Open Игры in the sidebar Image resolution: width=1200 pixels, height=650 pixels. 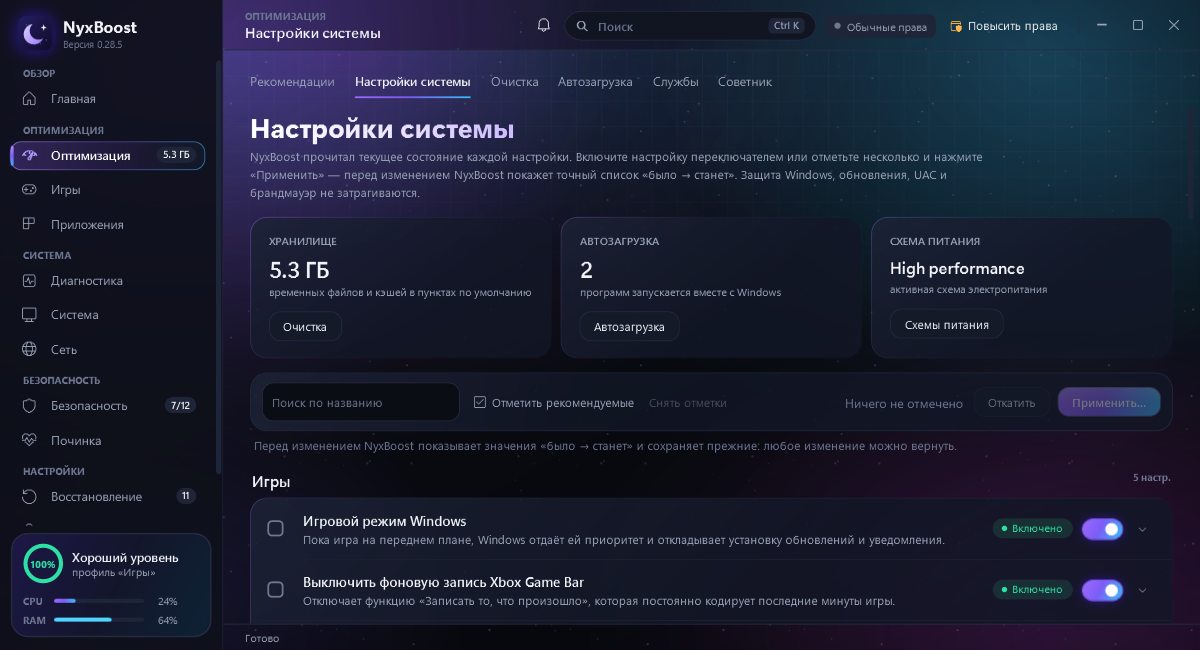[108, 189]
